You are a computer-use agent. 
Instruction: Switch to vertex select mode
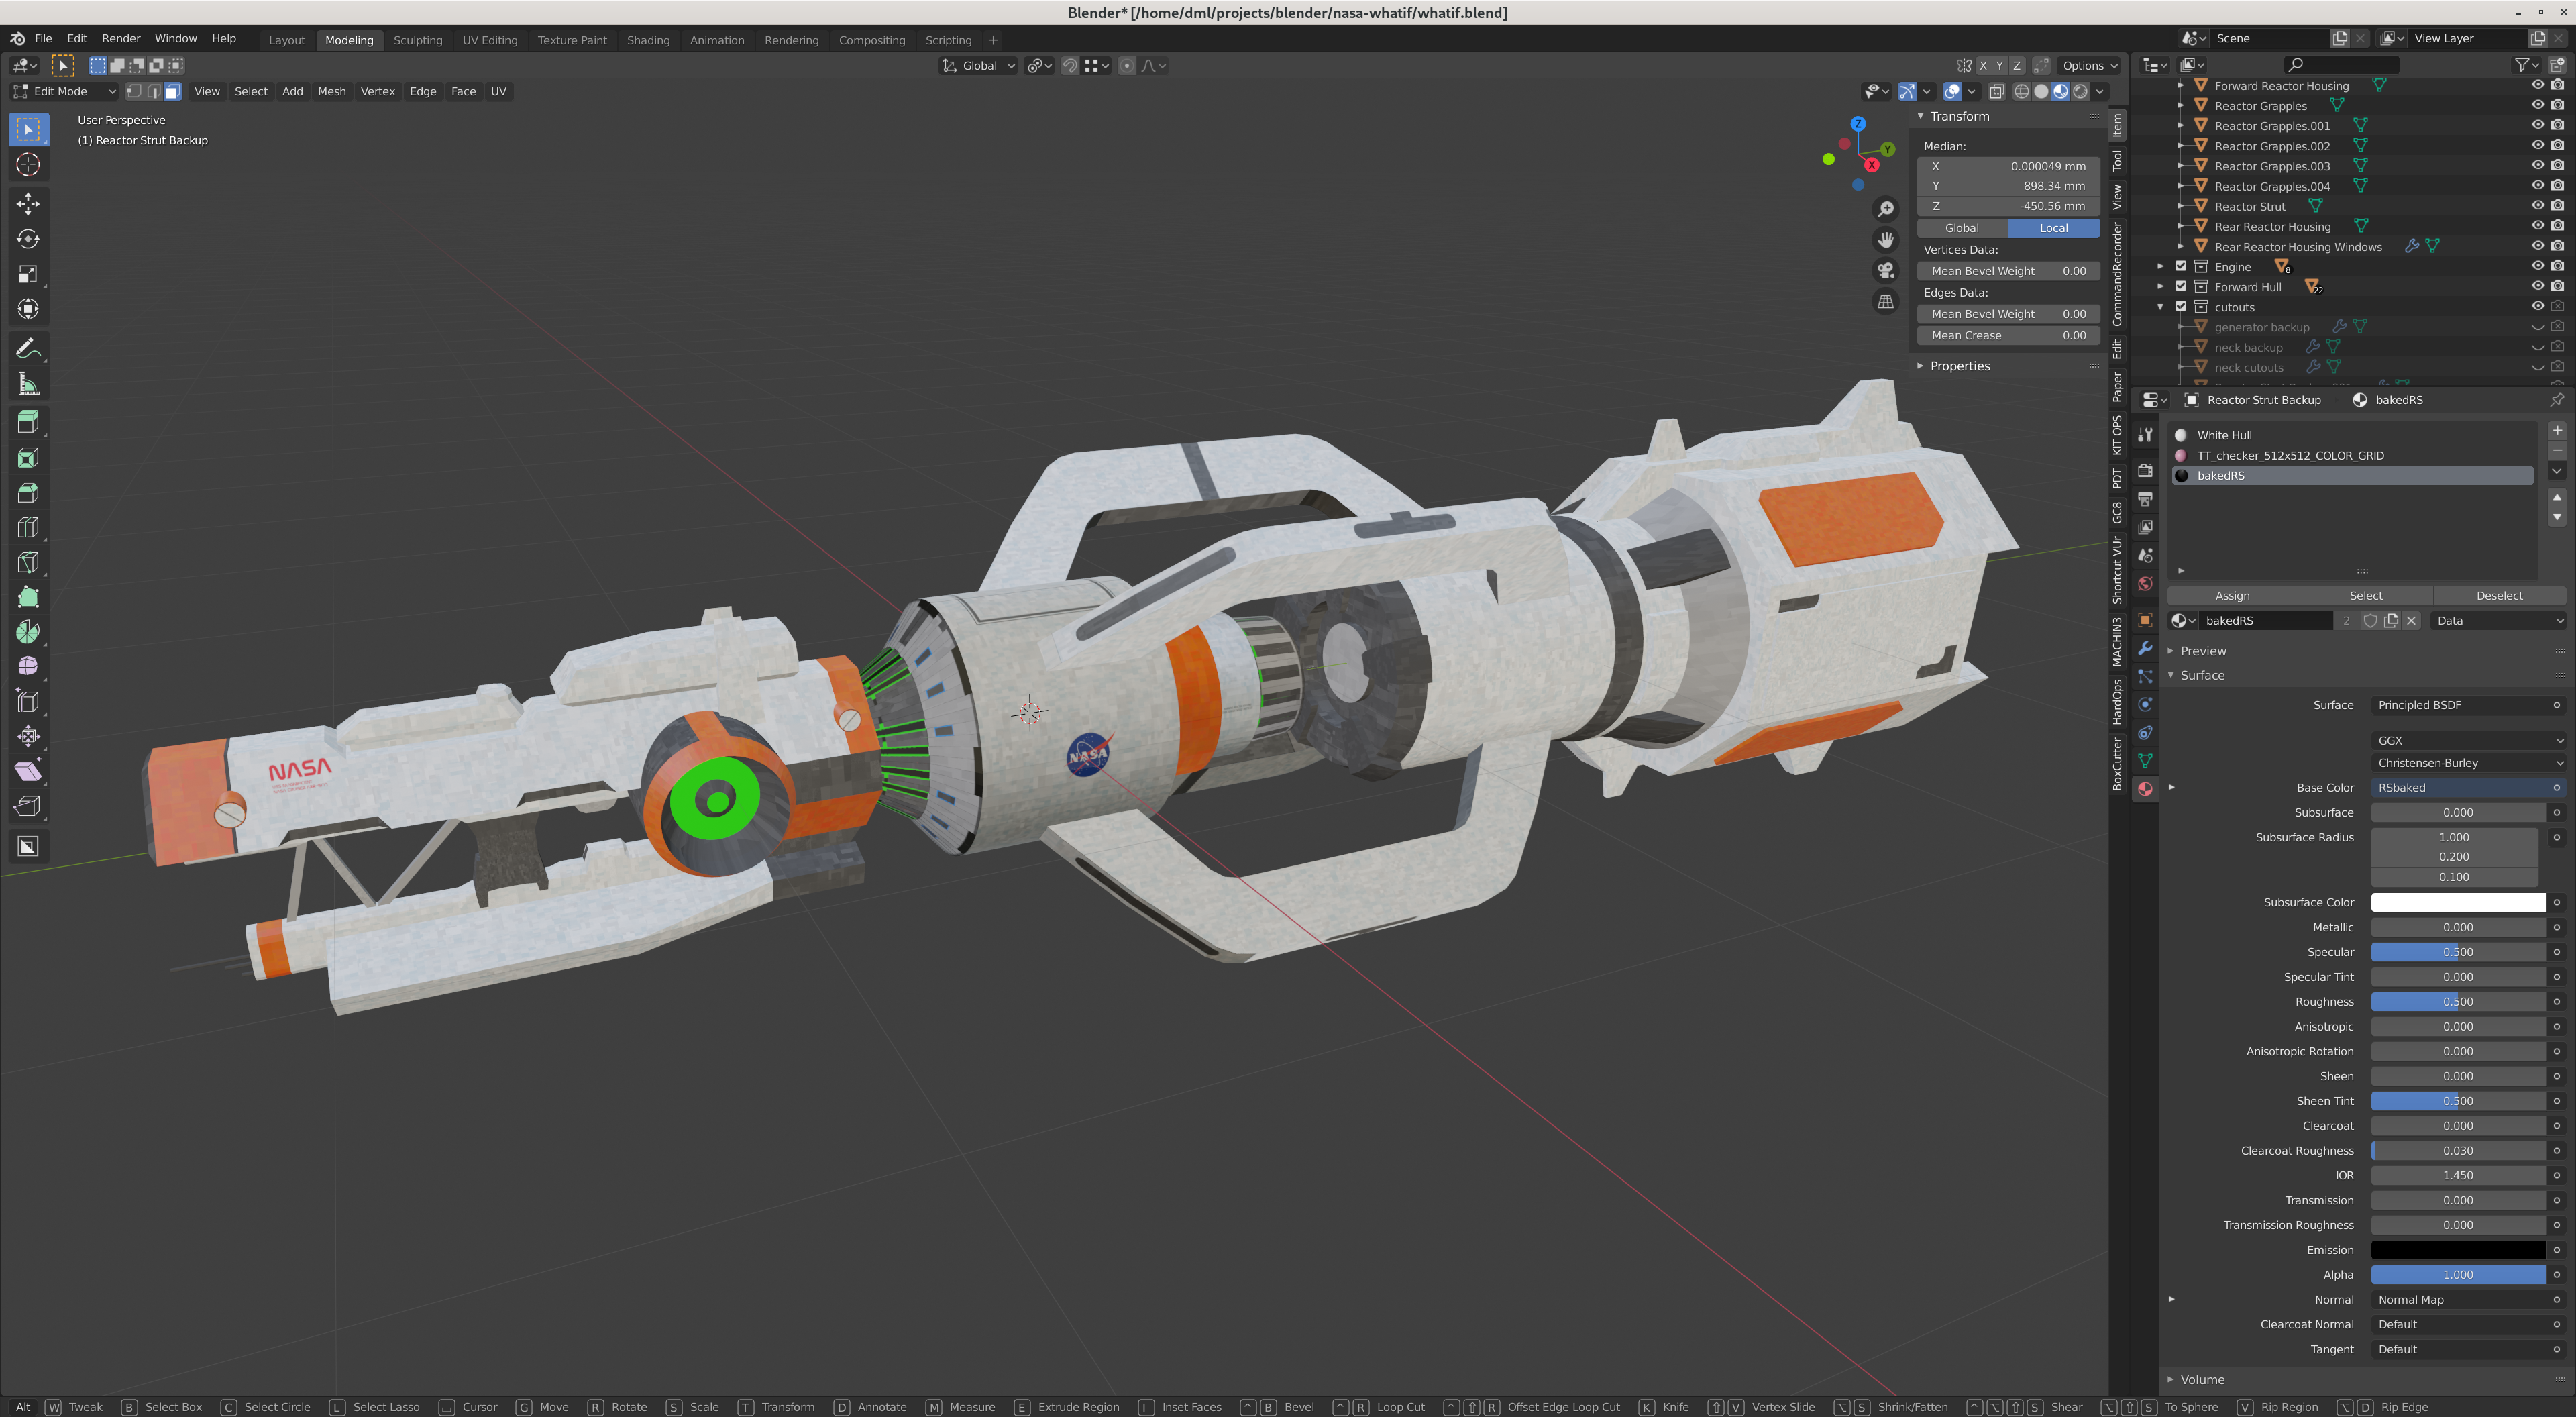tap(134, 91)
